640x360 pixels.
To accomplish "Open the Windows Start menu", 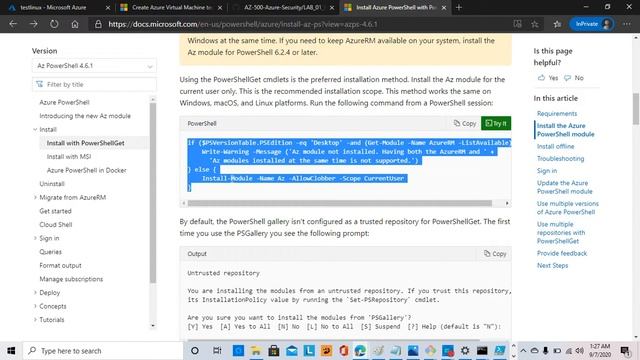I will tap(11, 351).
